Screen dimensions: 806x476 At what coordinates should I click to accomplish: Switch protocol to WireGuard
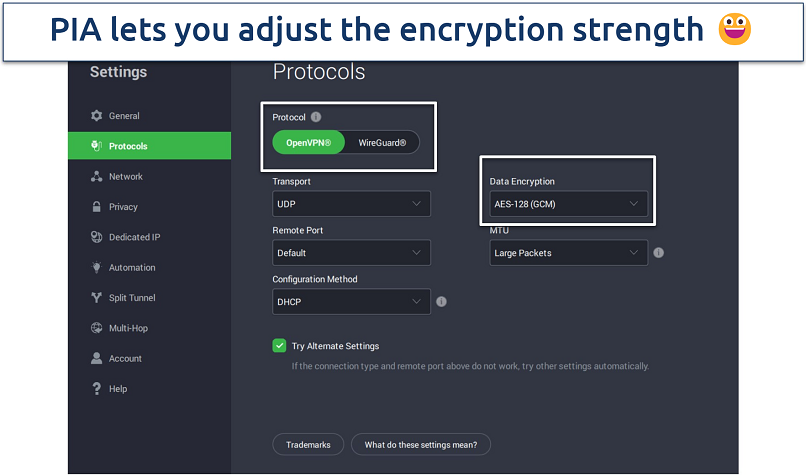coord(382,143)
